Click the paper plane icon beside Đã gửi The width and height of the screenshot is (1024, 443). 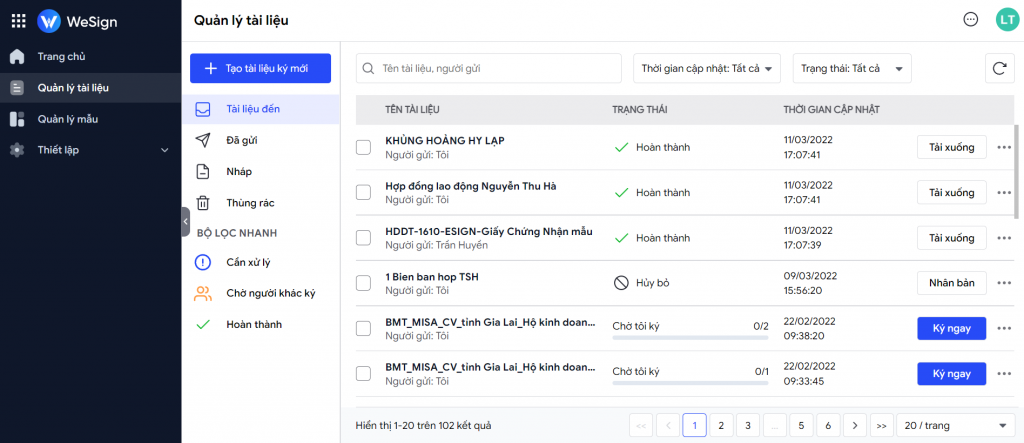(203, 140)
